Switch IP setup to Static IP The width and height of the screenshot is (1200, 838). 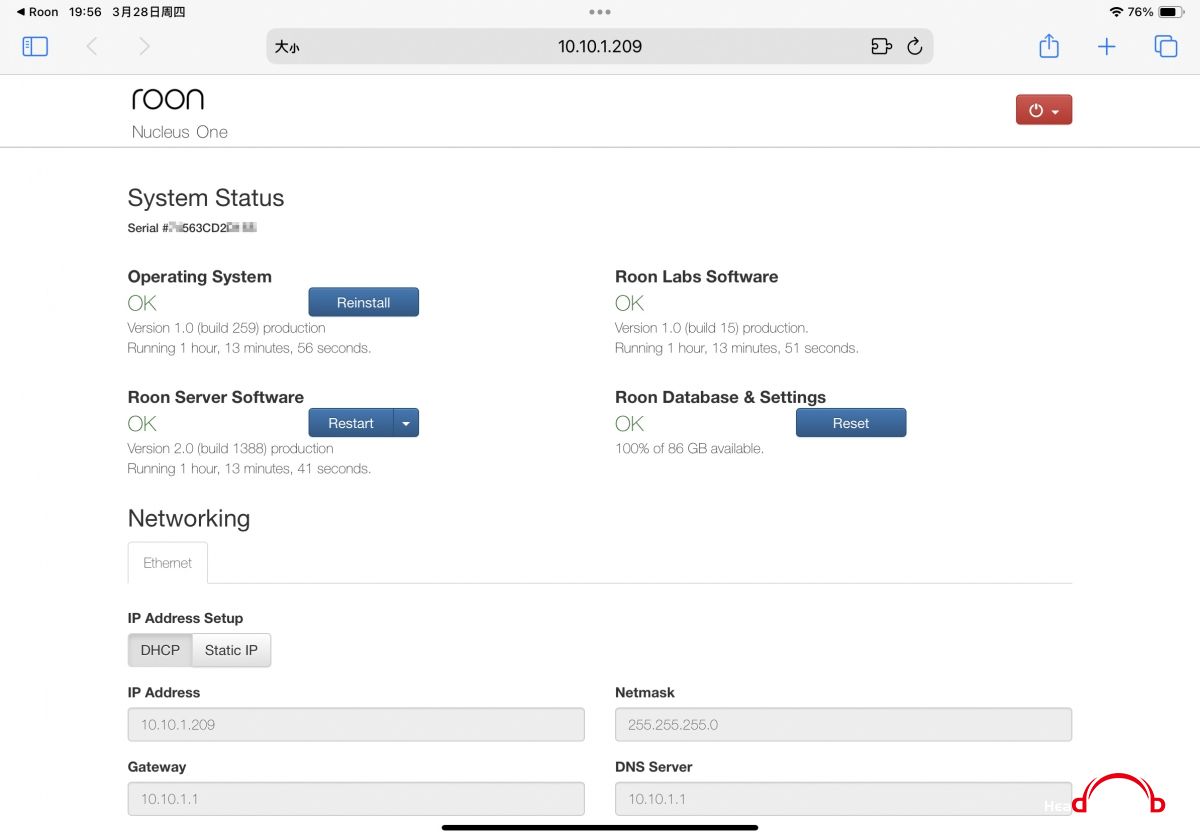click(x=231, y=650)
